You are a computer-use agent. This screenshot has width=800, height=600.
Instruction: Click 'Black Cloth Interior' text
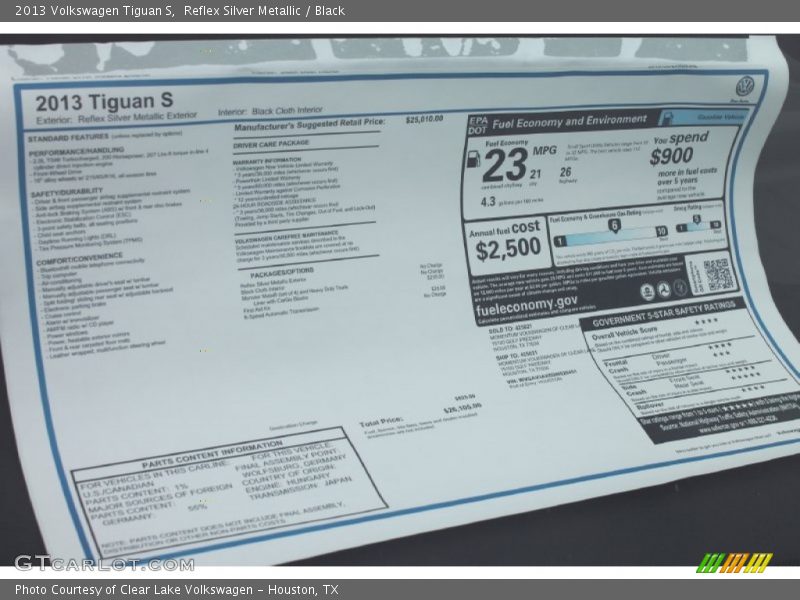tap(287, 110)
